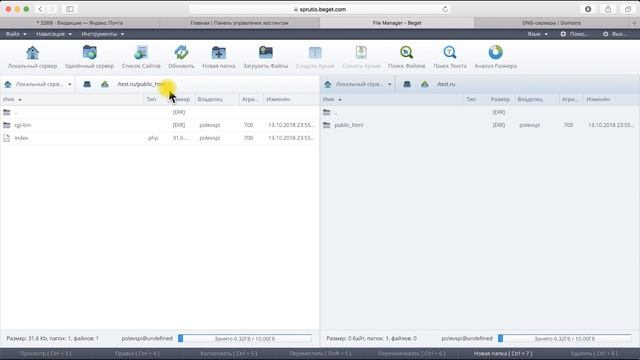Click left panel disk usage bar
The image size is (640, 360).
[245, 338]
